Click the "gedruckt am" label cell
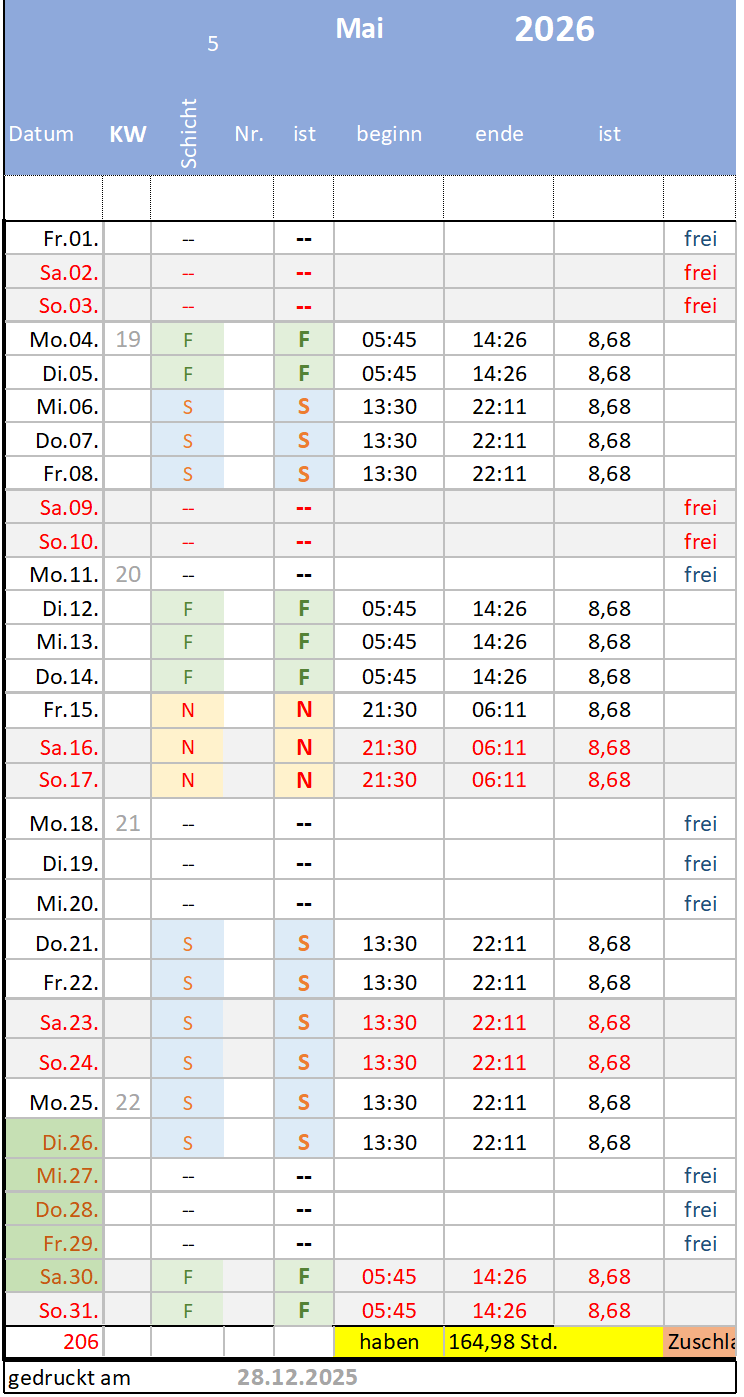Viewport: 744px width, 1397px height. coord(70,1377)
